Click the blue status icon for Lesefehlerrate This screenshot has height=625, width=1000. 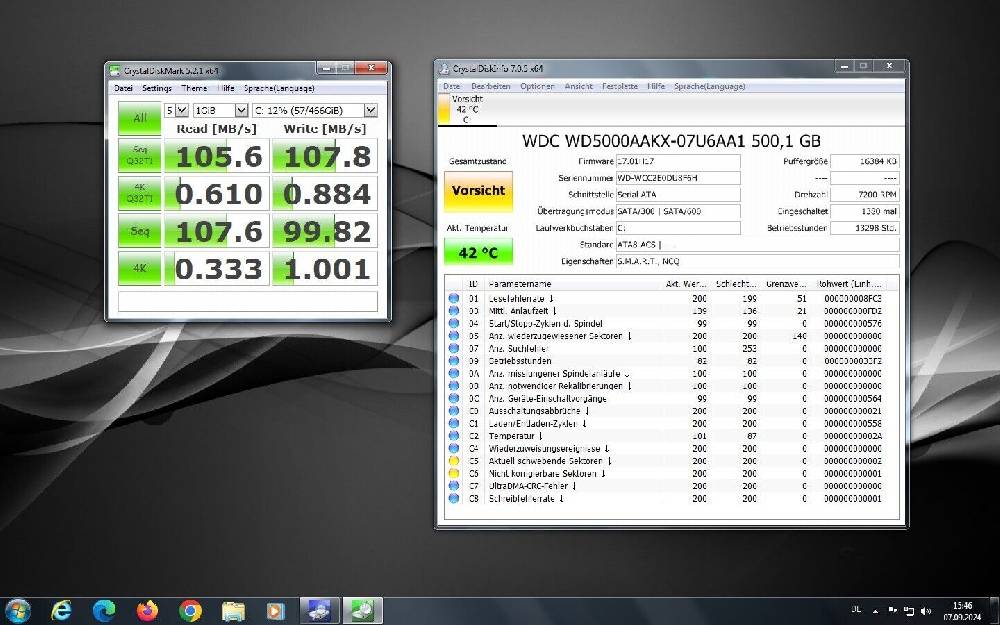pyautogui.click(x=453, y=298)
